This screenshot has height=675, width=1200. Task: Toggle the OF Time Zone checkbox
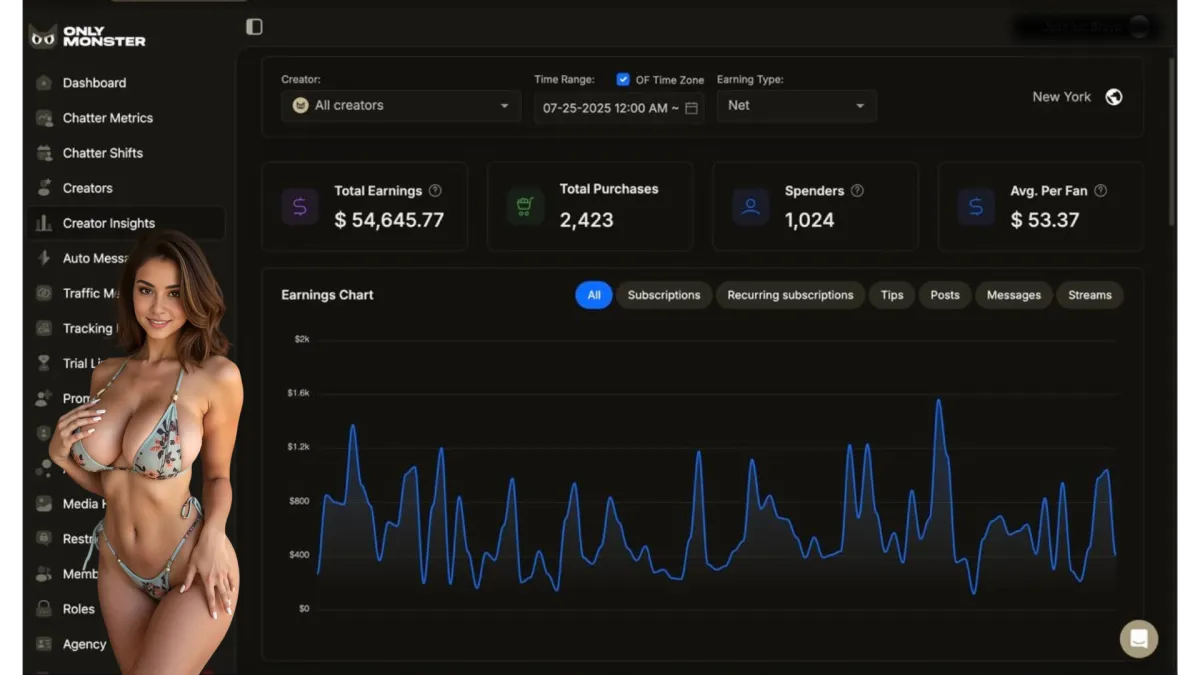point(623,80)
